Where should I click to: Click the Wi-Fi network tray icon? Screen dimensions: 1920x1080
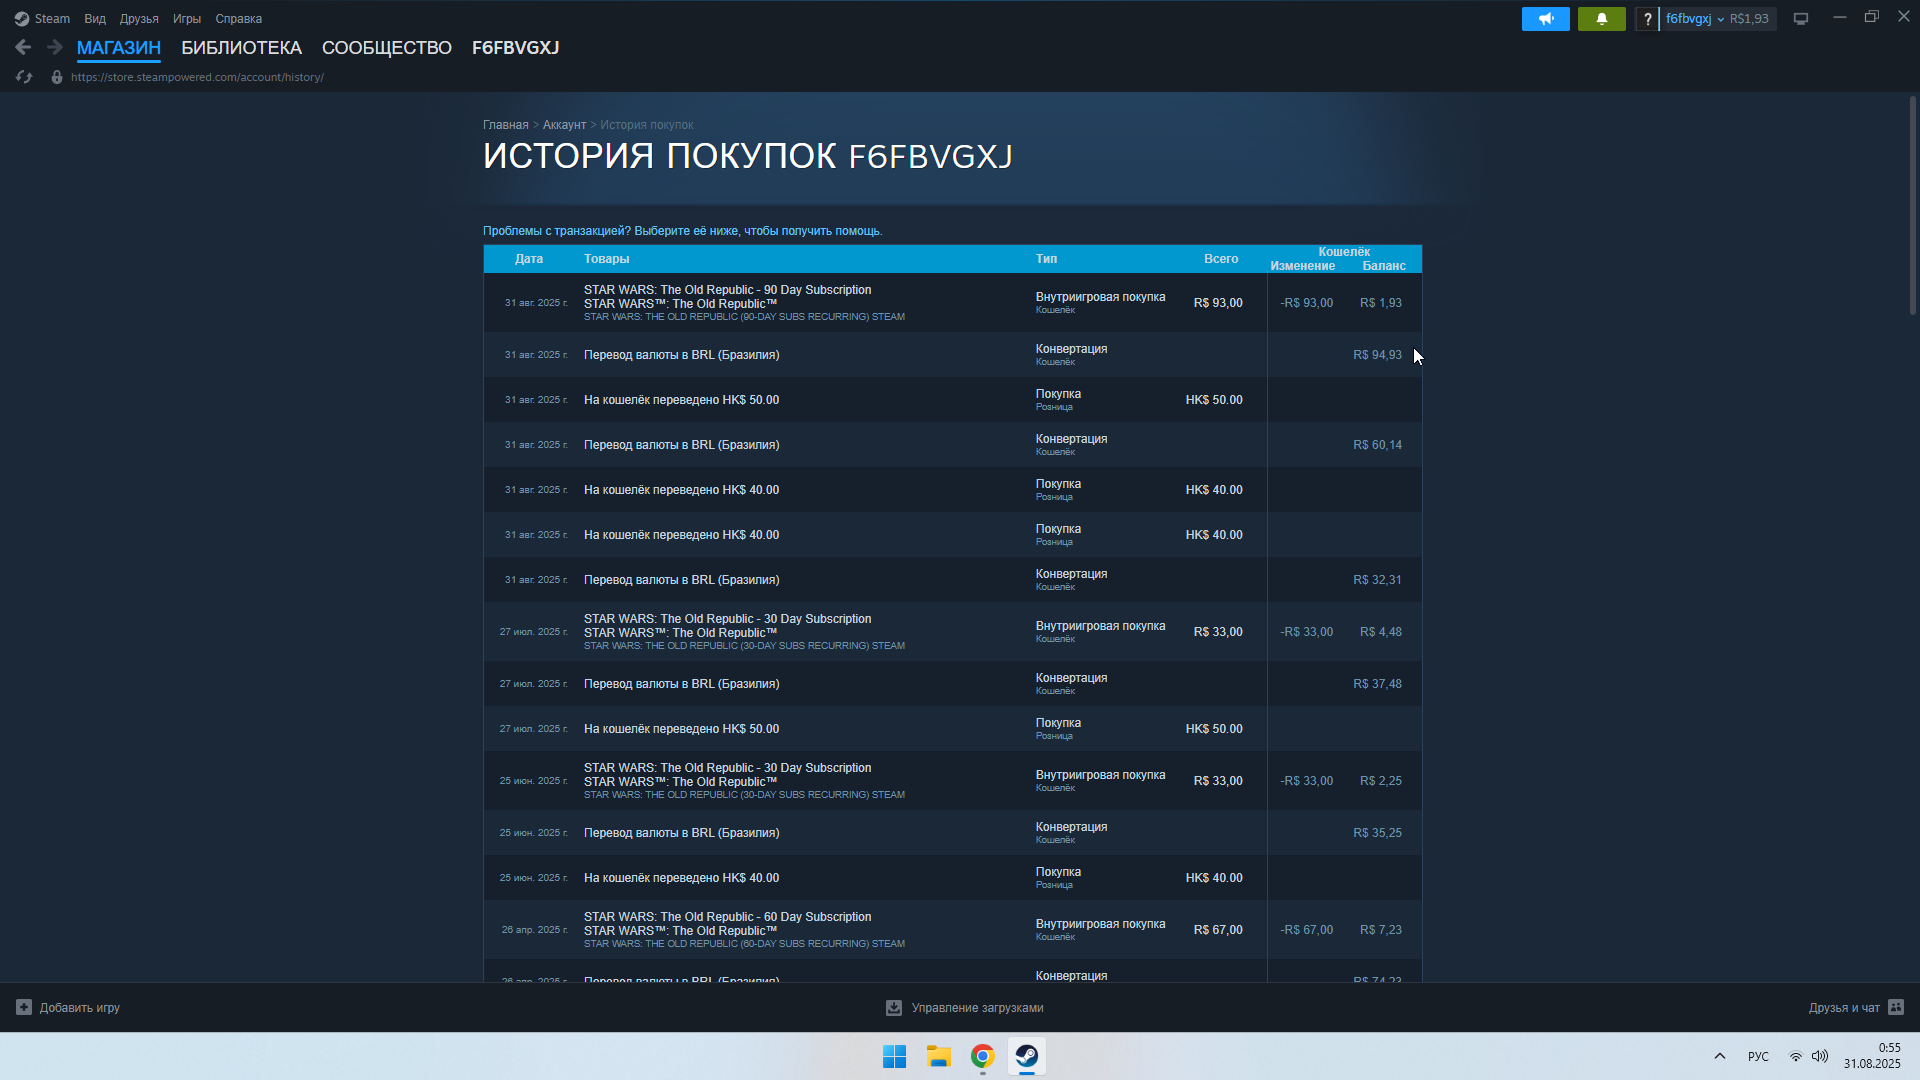[x=1796, y=1057]
